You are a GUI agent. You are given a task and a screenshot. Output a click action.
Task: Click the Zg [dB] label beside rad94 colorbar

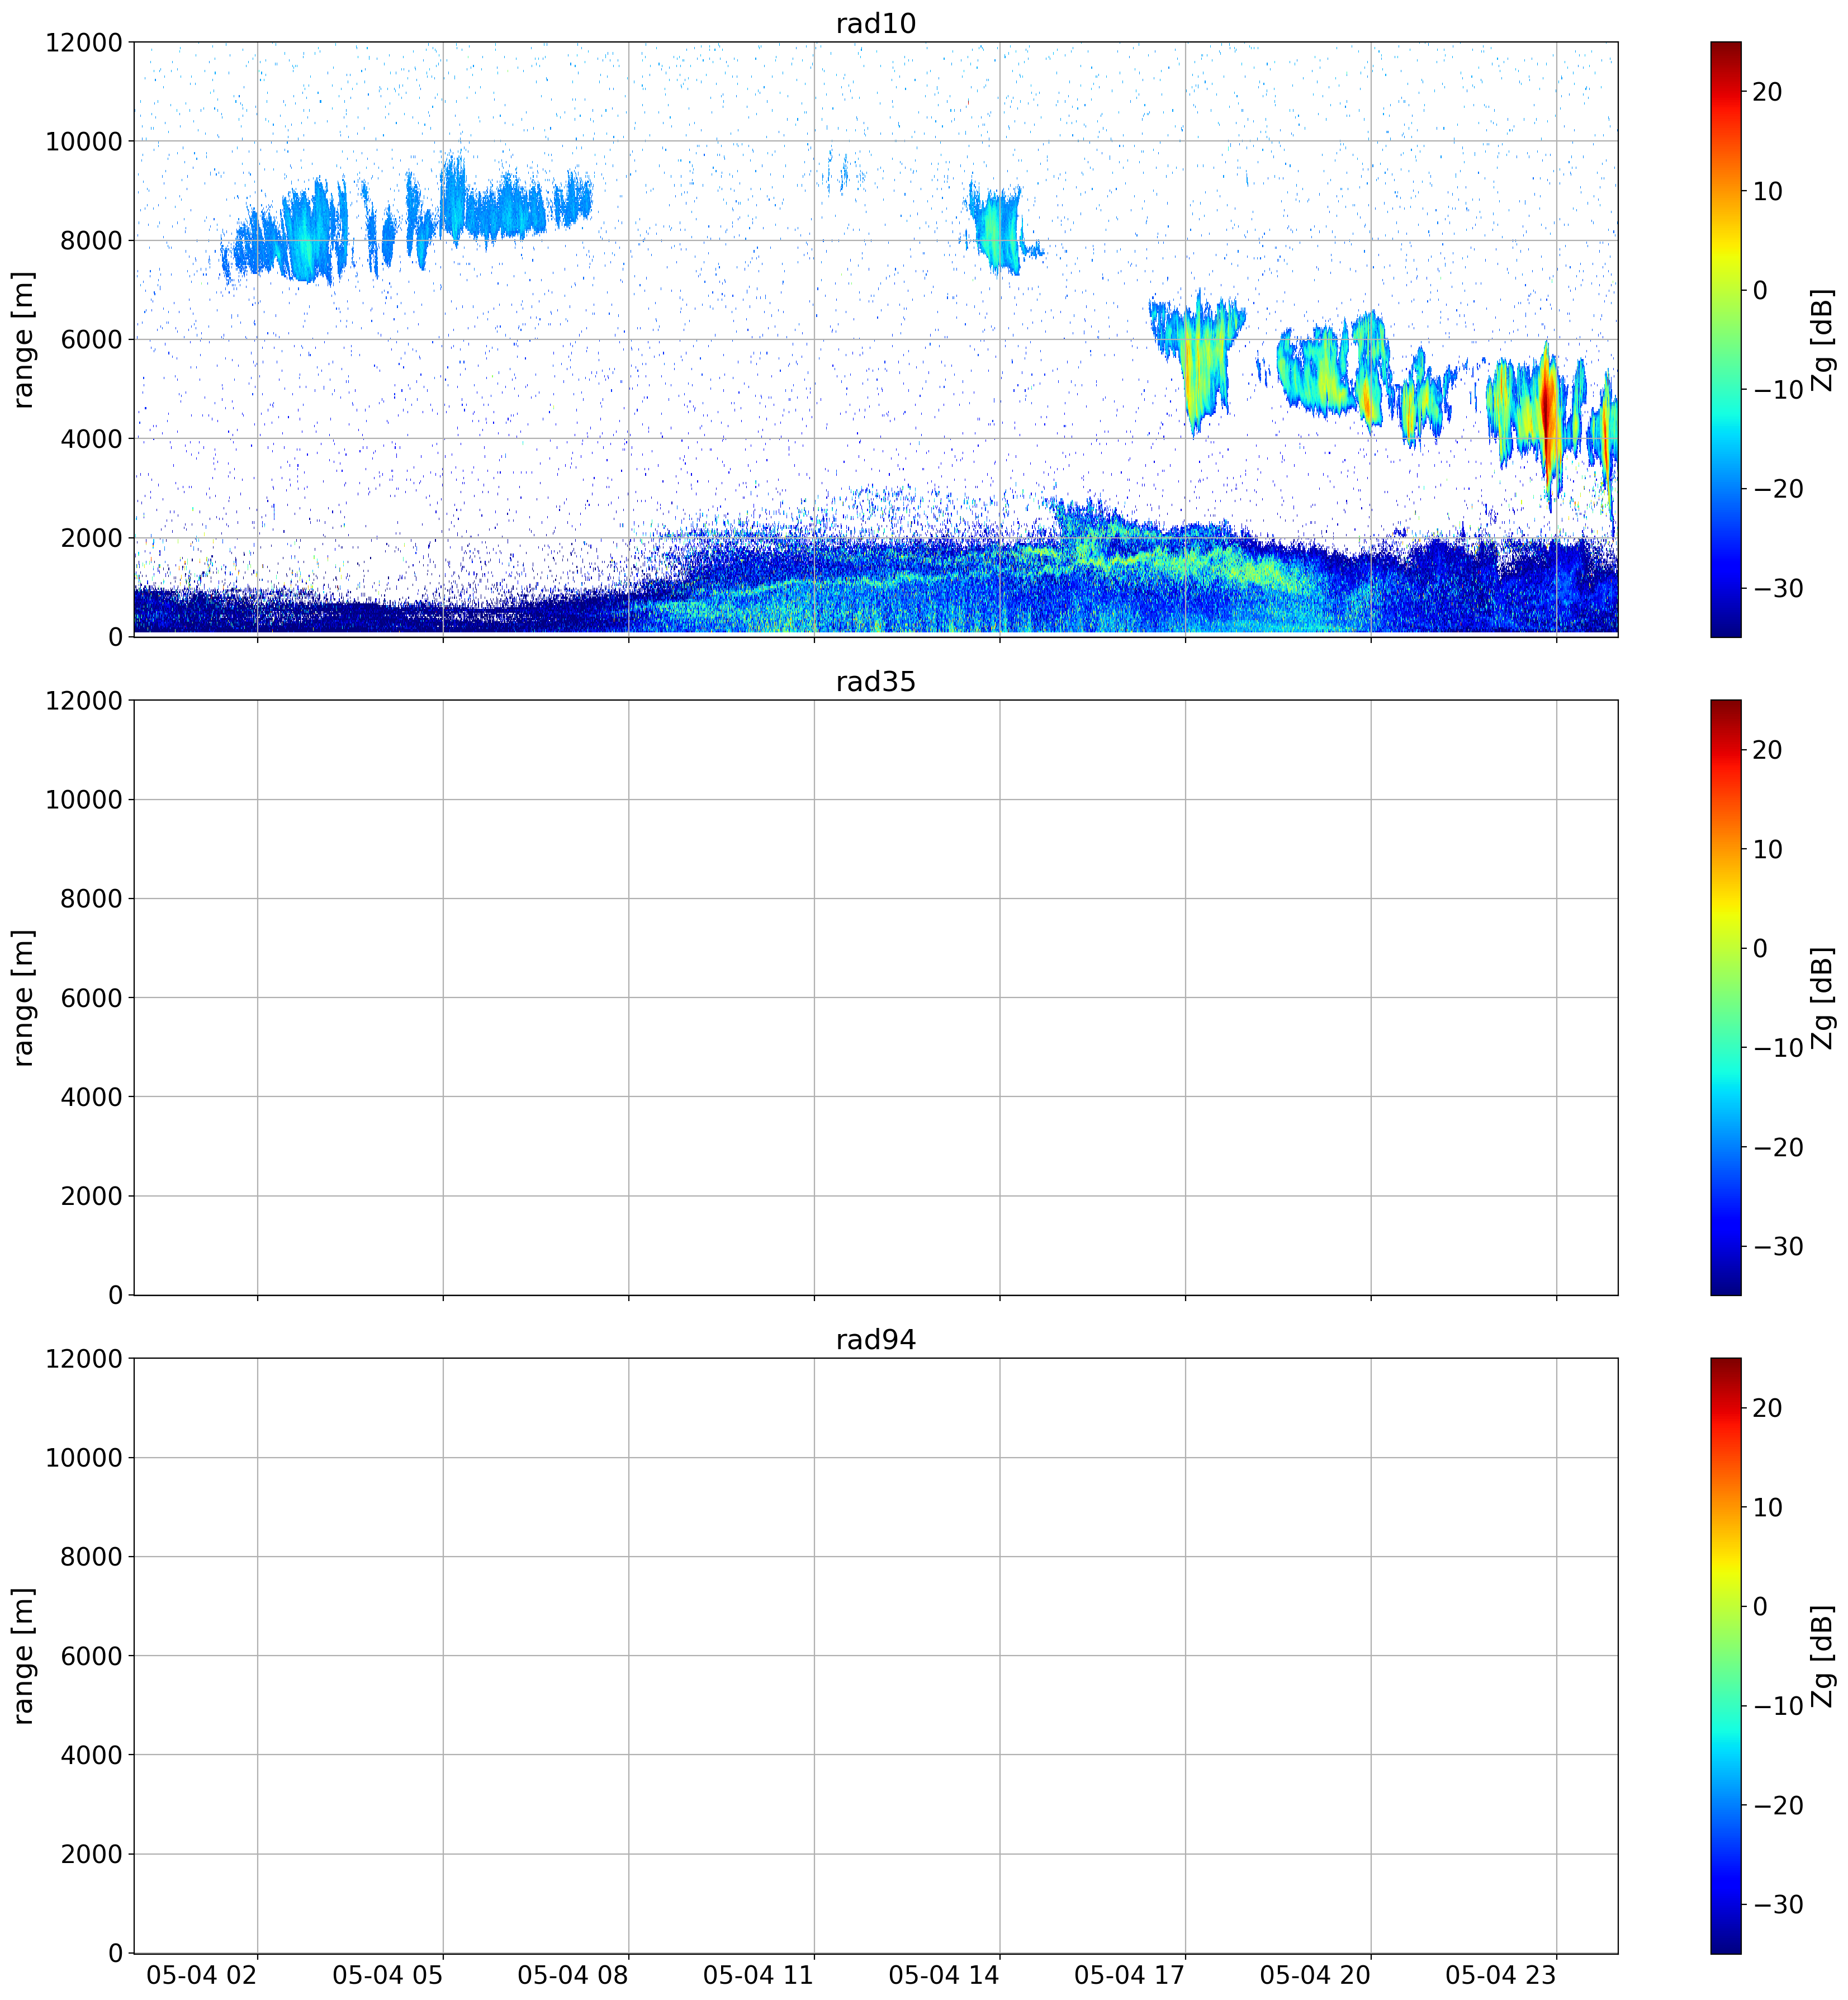pyautogui.click(x=1823, y=1655)
